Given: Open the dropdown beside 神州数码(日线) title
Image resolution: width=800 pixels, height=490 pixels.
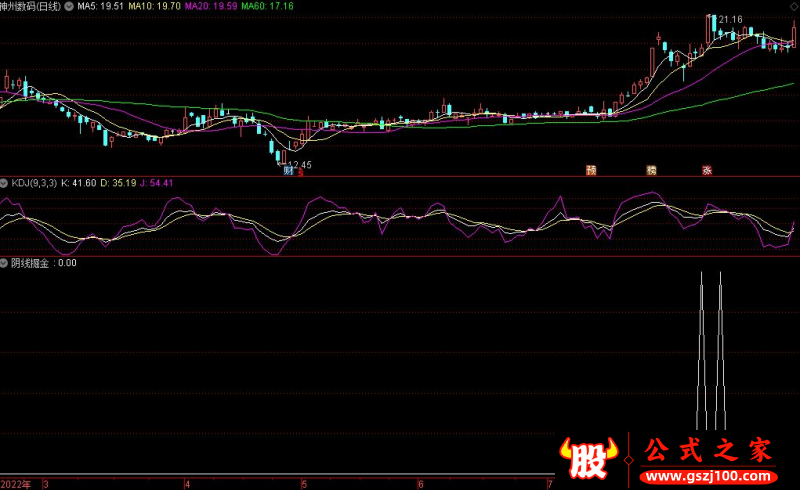Looking at the screenshot, I should [x=68, y=6].
